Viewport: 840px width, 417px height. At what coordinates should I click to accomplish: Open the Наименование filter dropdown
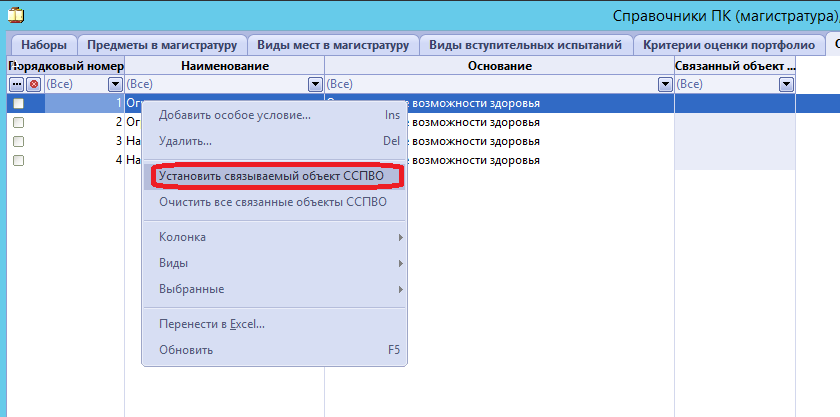click(x=316, y=84)
